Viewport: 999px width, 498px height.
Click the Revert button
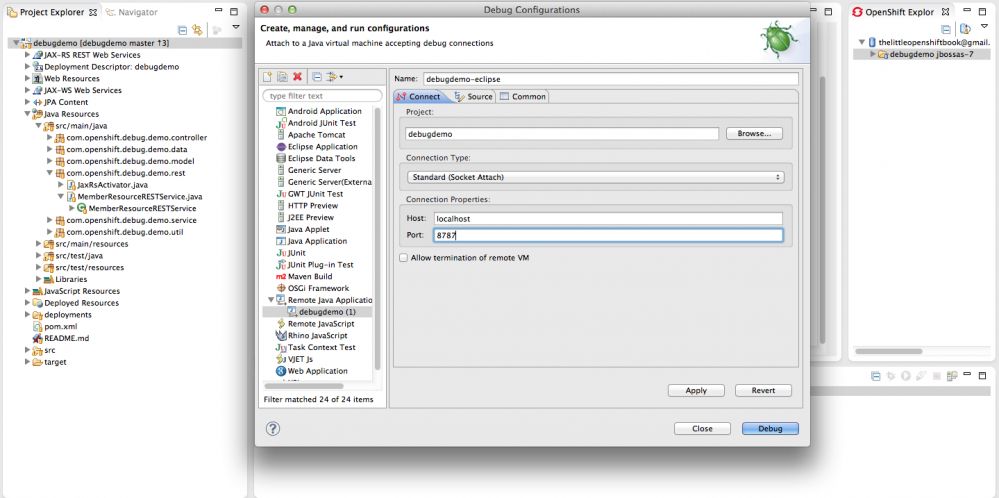763,390
